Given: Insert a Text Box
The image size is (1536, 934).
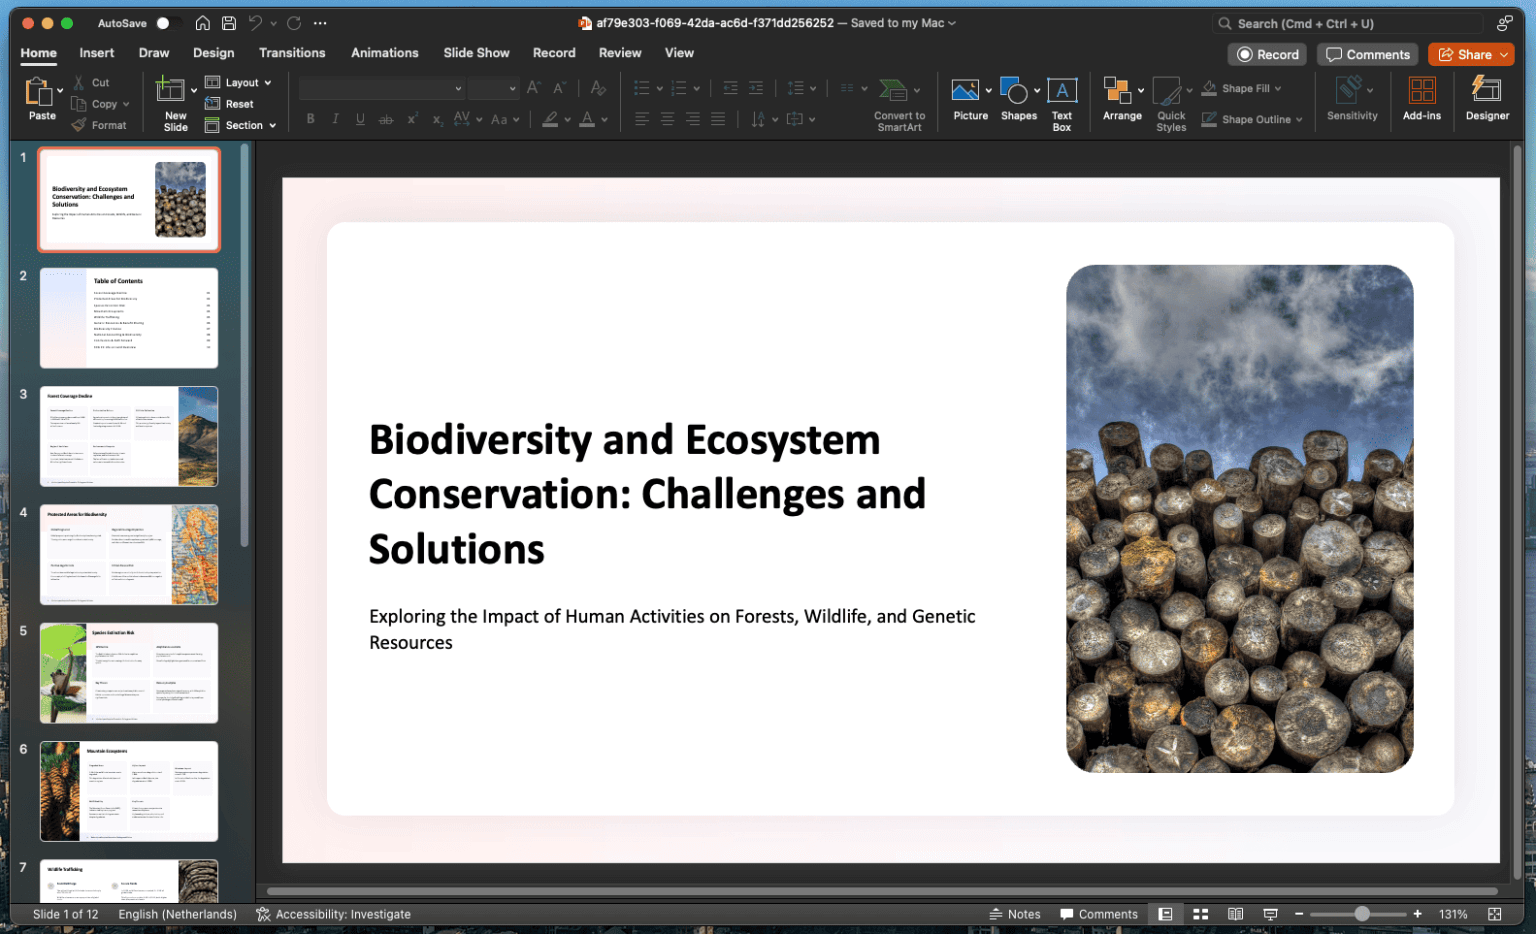Looking at the screenshot, I should click(1061, 97).
